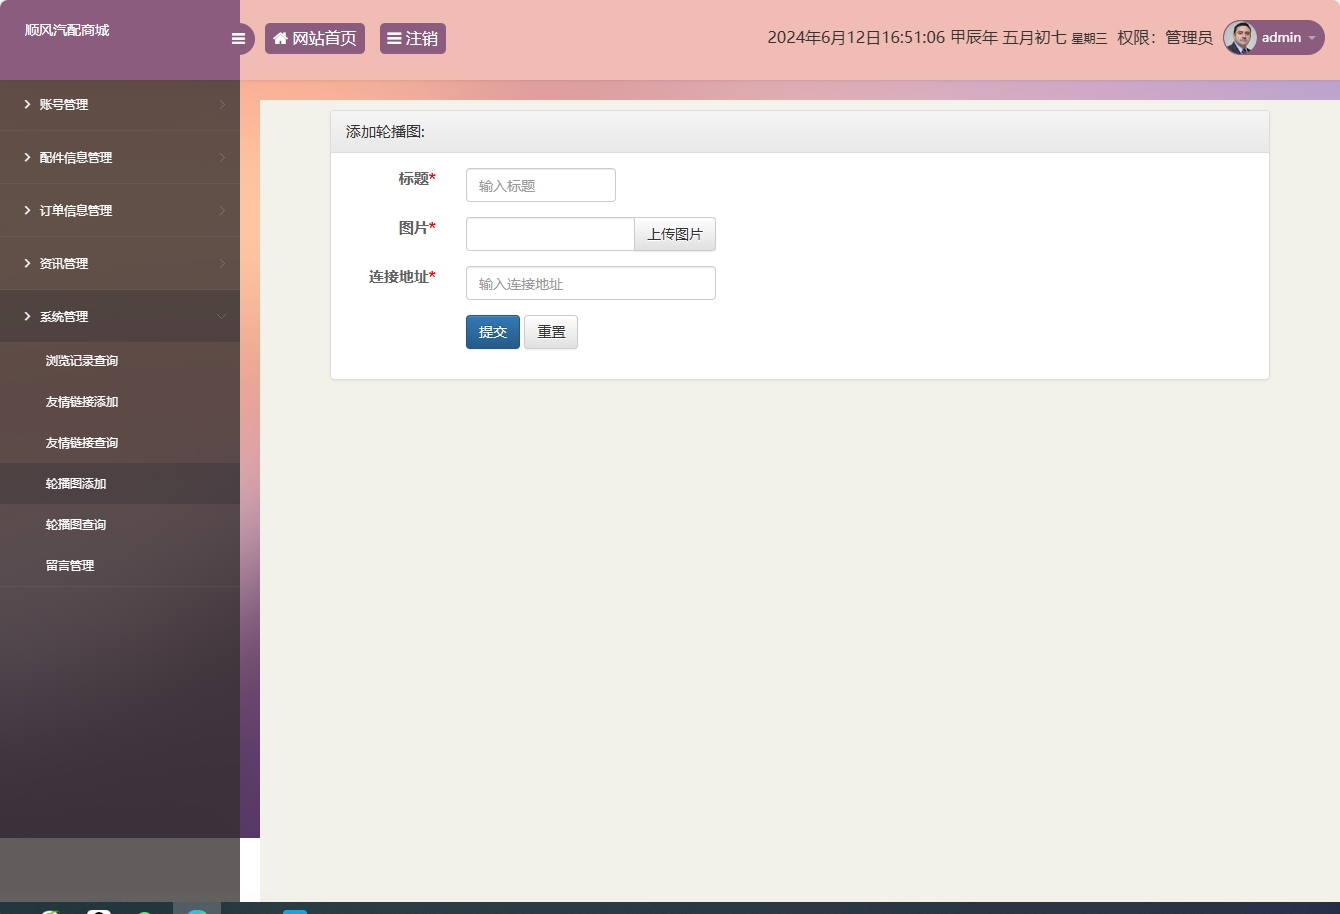Image resolution: width=1340 pixels, height=914 pixels.
Task: Click the hamburger menu icon beside the logo
Action: 238,38
